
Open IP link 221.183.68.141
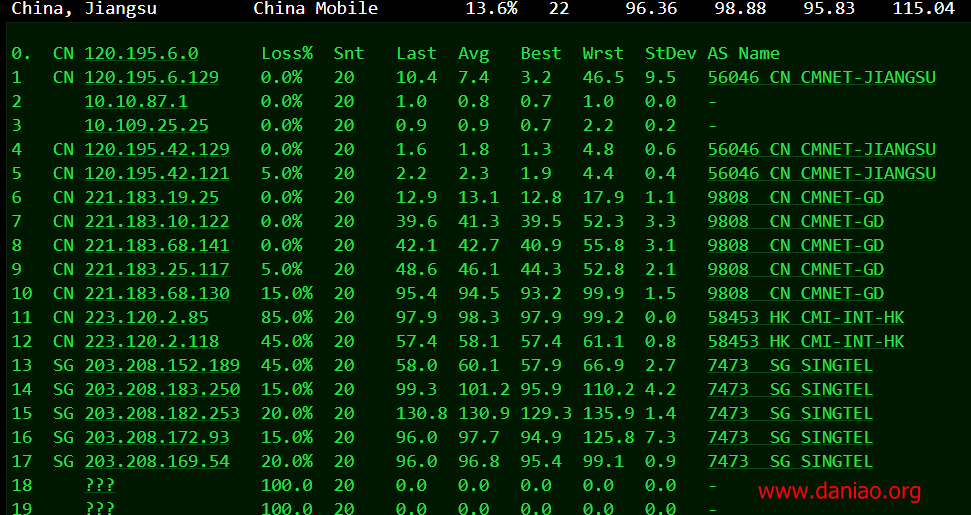click(x=157, y=245)
